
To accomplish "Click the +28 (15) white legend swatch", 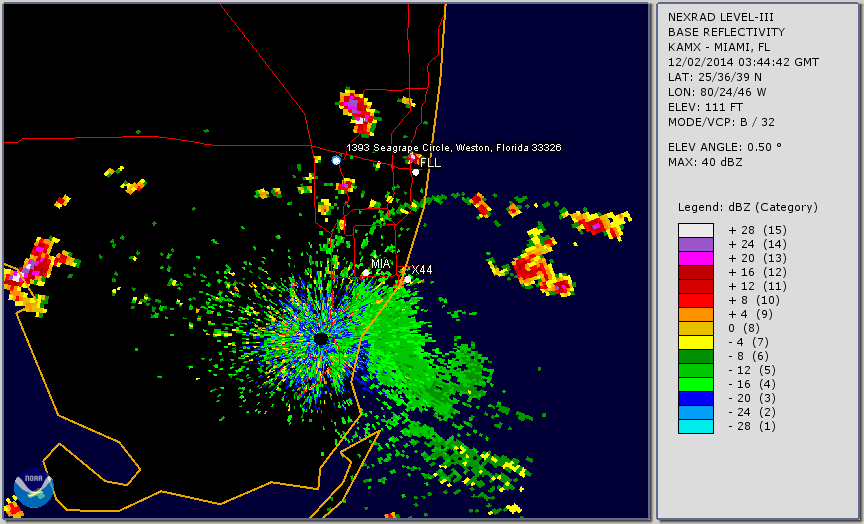I will (695, 230).
